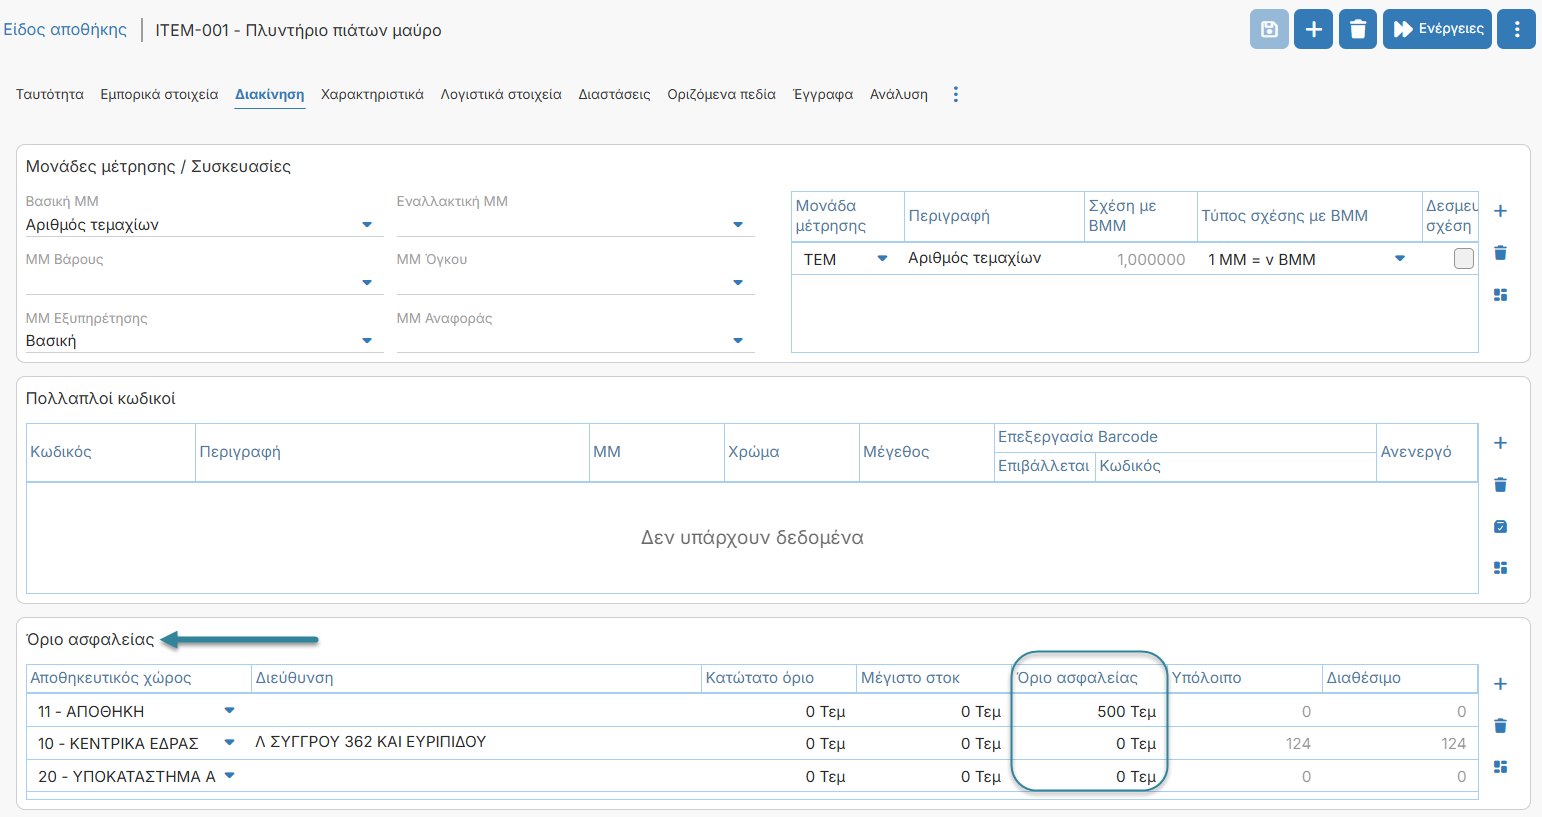Click the Υπόλοιπο value 124

(1298, 743)
